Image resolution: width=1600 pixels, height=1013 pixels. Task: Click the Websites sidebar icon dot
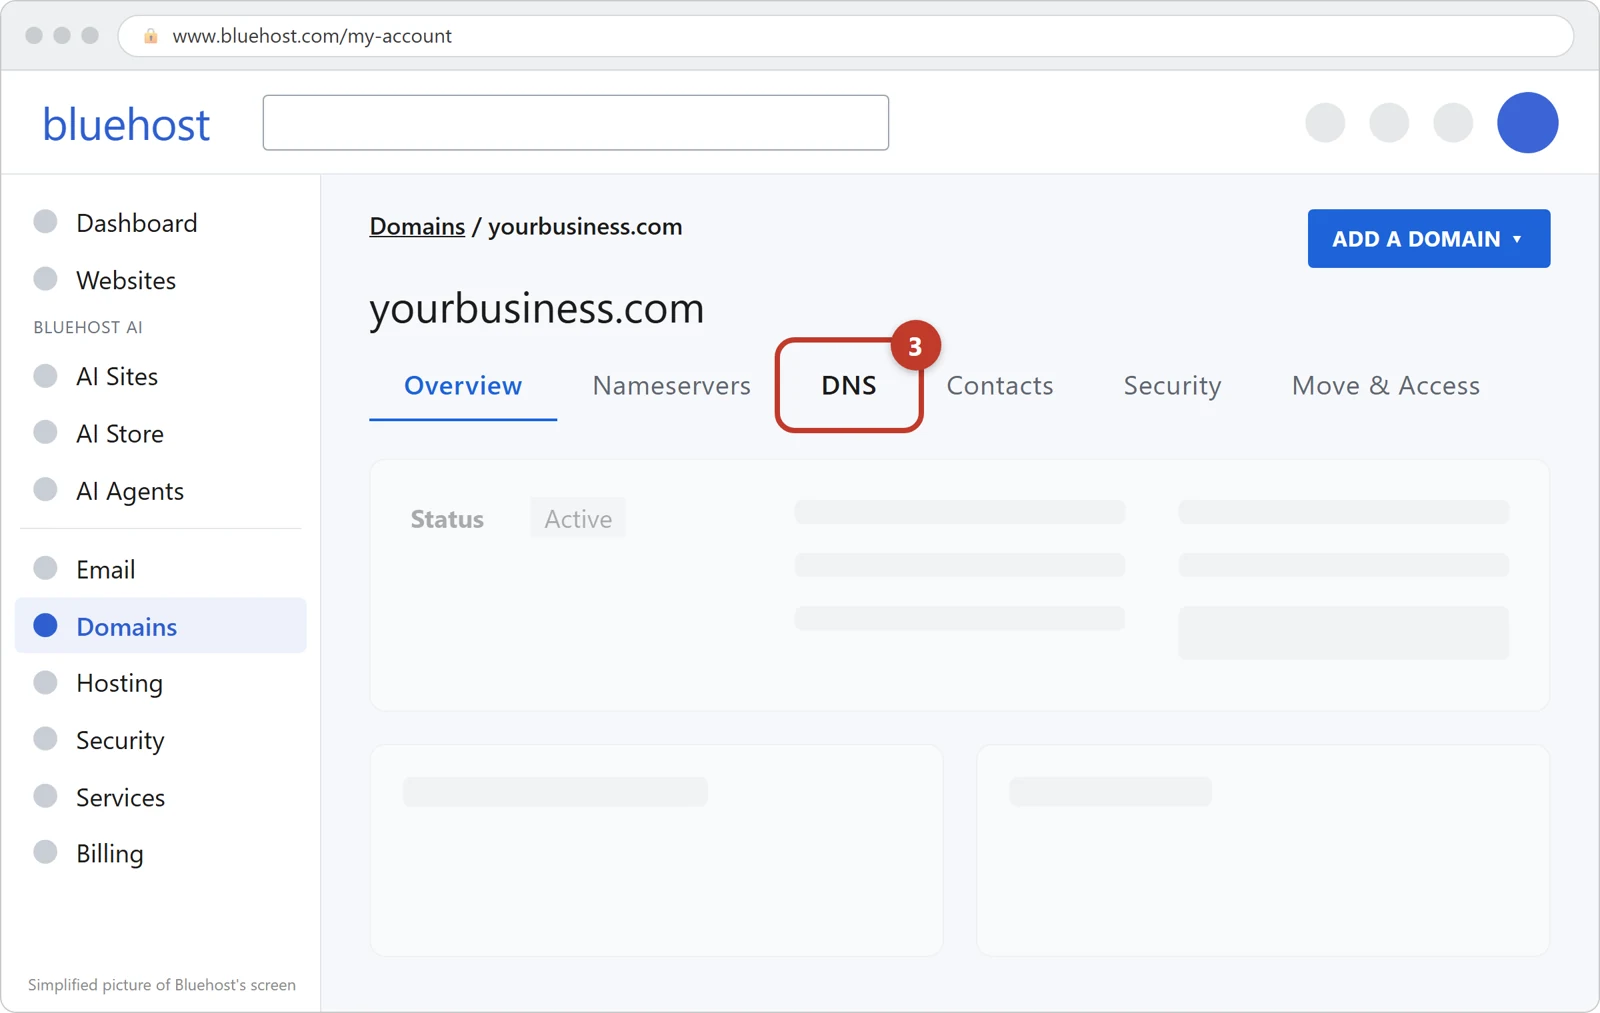pyautogui.click(x=45, y=279)
